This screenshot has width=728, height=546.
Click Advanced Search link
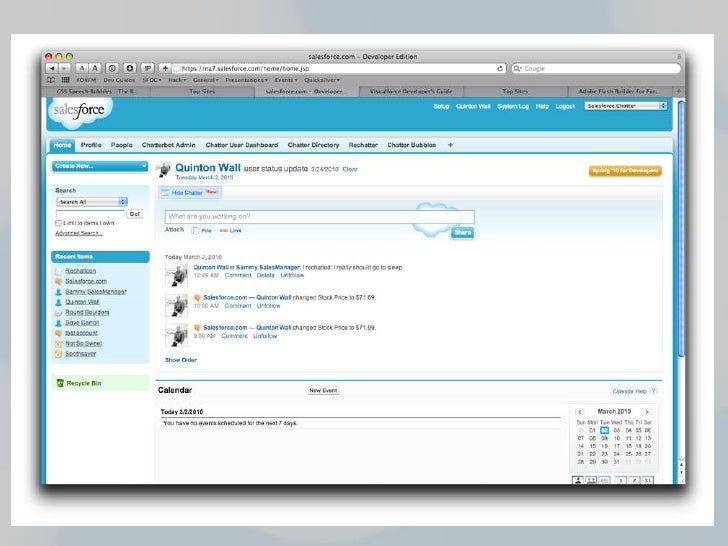79,233
